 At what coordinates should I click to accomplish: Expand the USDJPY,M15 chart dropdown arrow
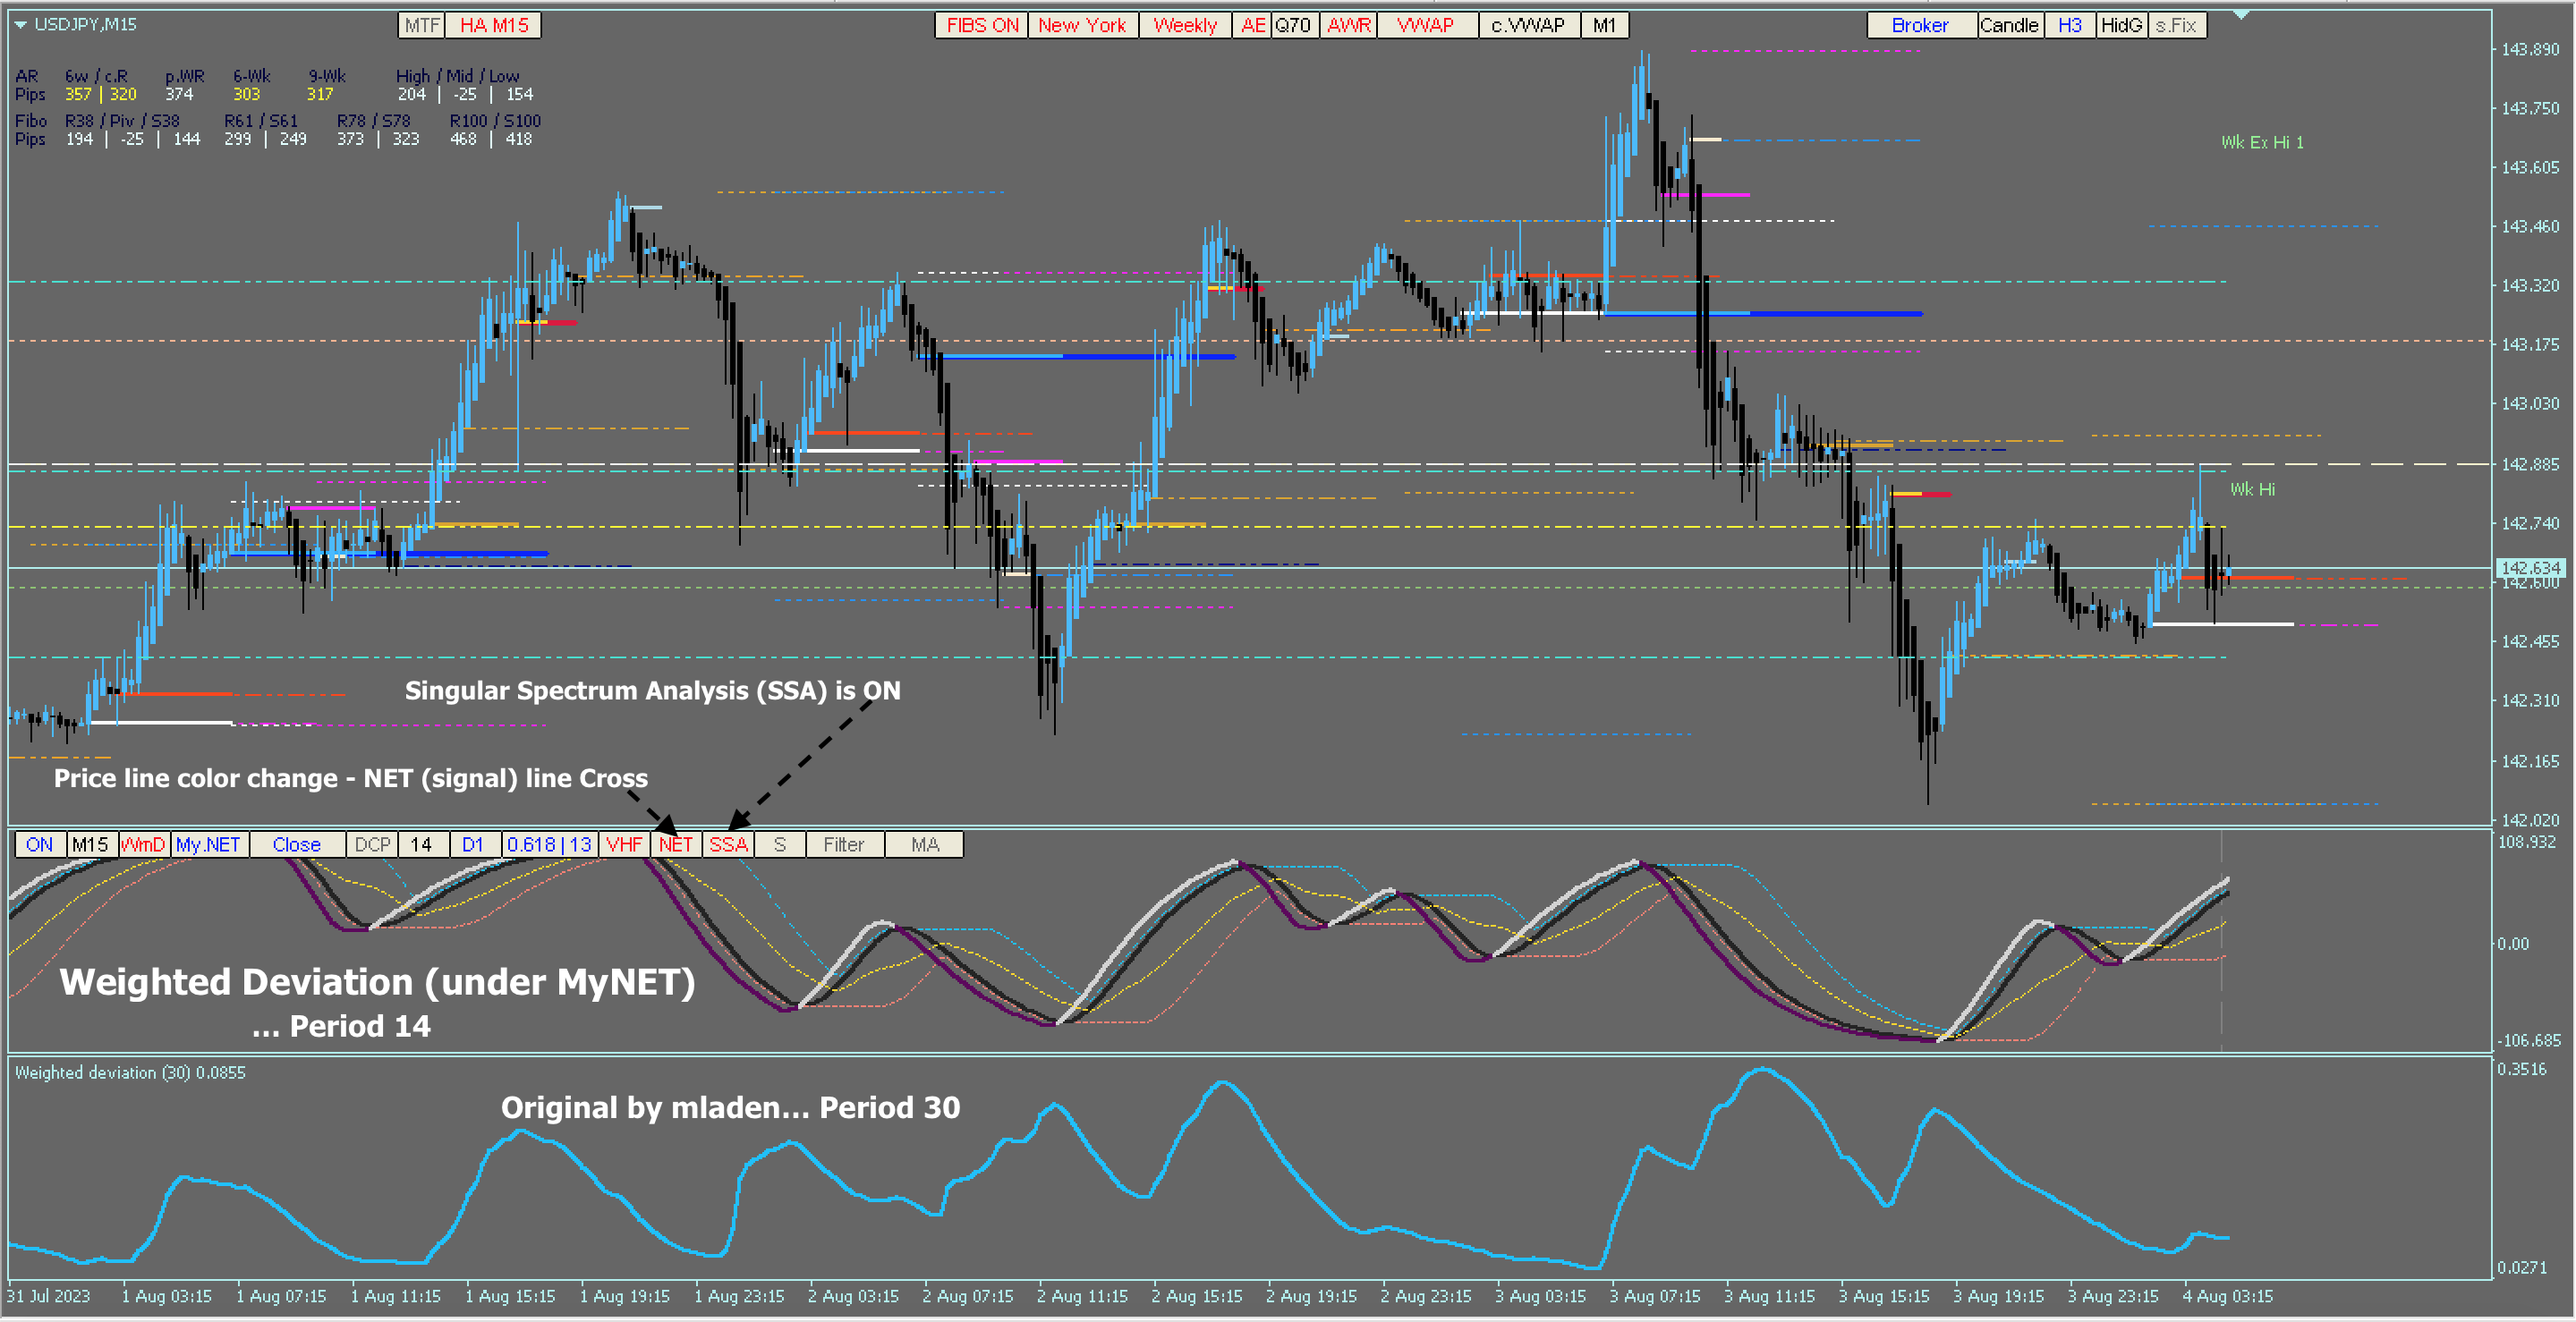tap(20, 25)
